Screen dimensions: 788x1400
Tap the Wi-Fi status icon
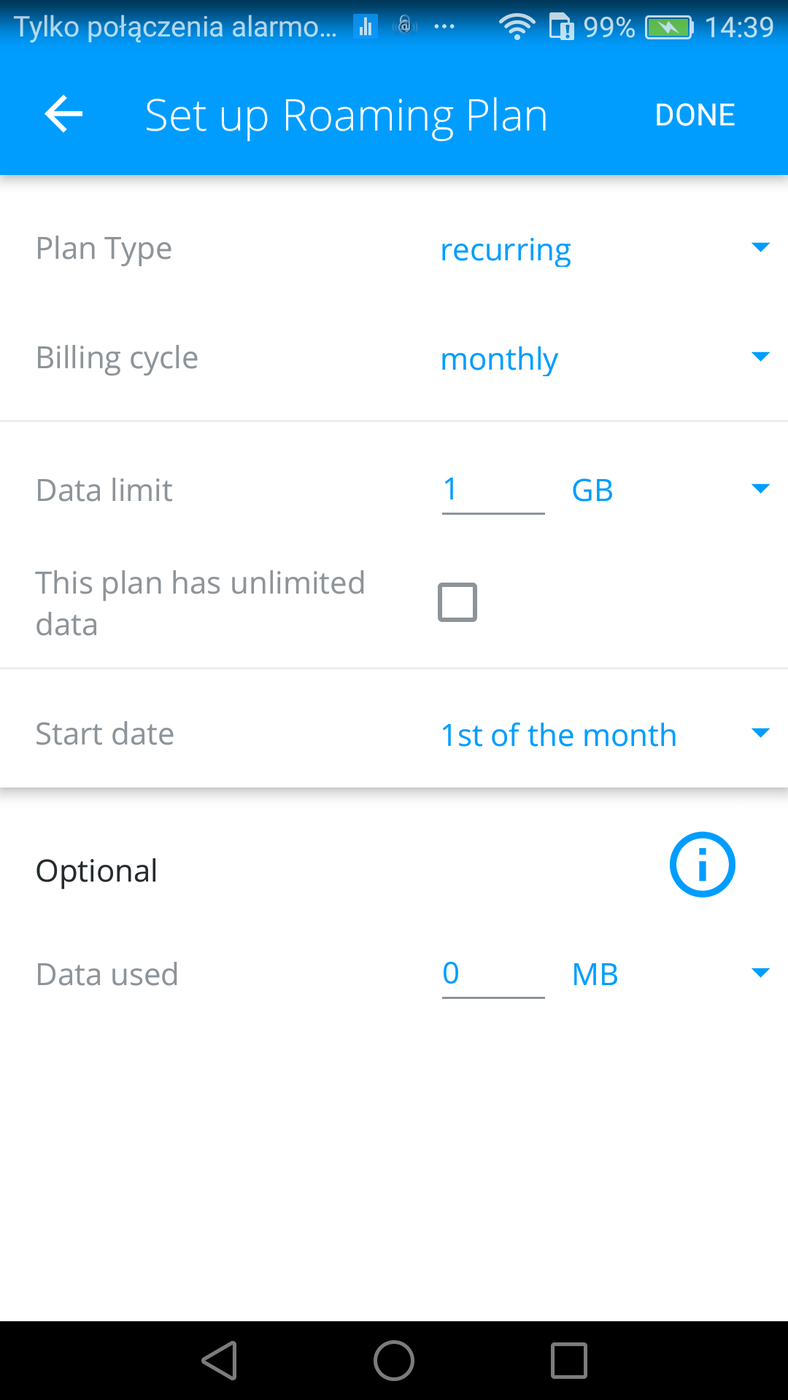coord(516,27)
